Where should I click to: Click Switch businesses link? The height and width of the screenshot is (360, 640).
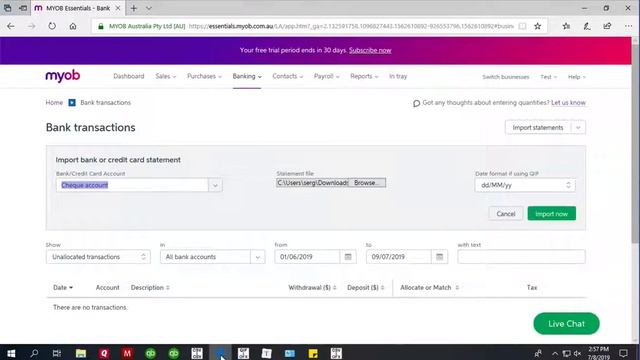click(x=505, y=77)
